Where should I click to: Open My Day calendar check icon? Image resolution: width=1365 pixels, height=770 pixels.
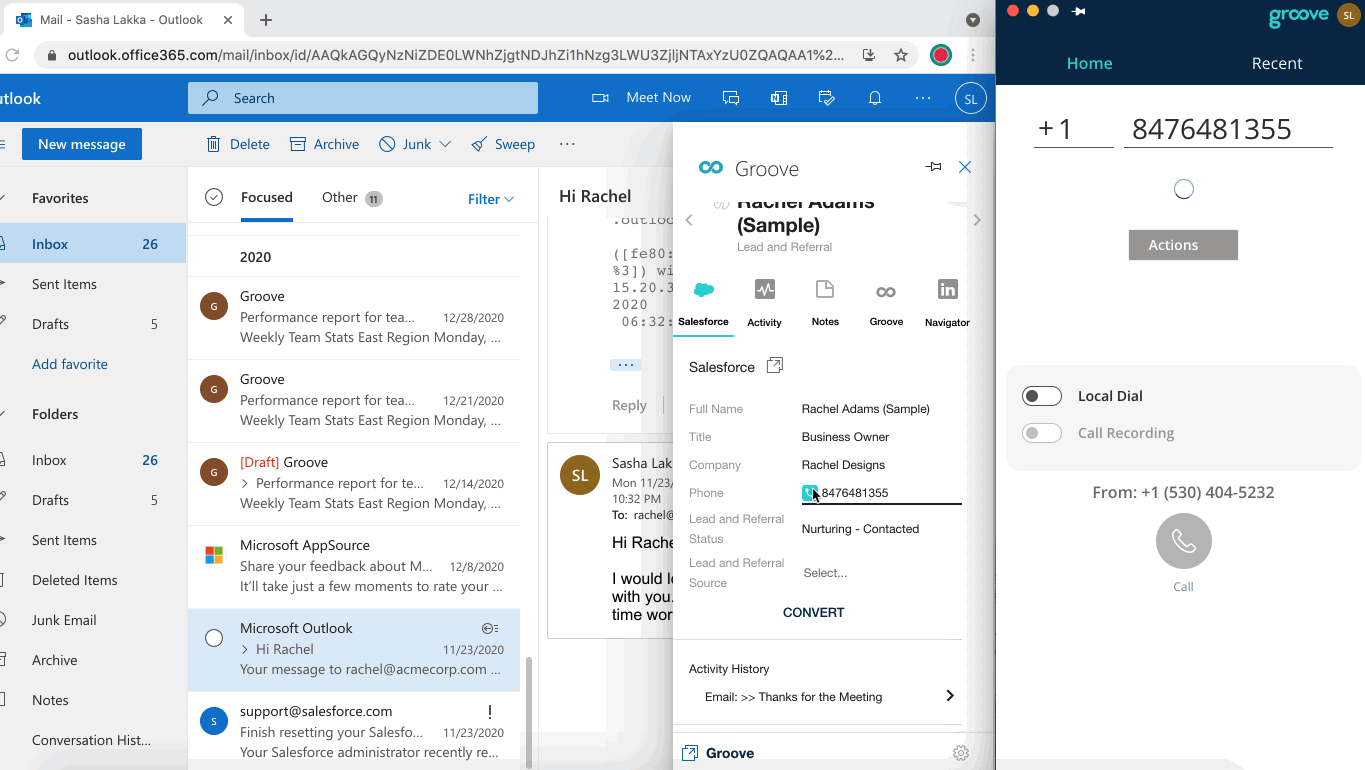coord(827,98)
